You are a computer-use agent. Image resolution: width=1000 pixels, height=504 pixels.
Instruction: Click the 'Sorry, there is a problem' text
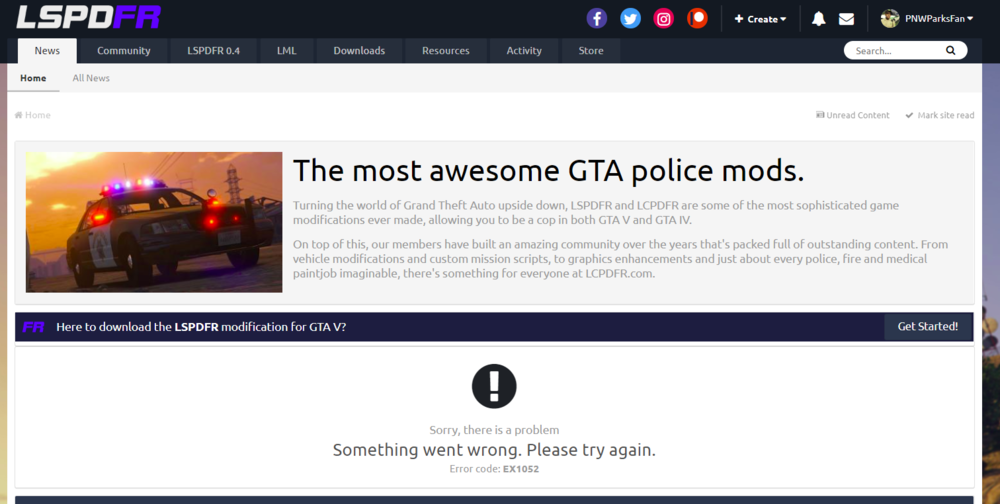(494, 430)
